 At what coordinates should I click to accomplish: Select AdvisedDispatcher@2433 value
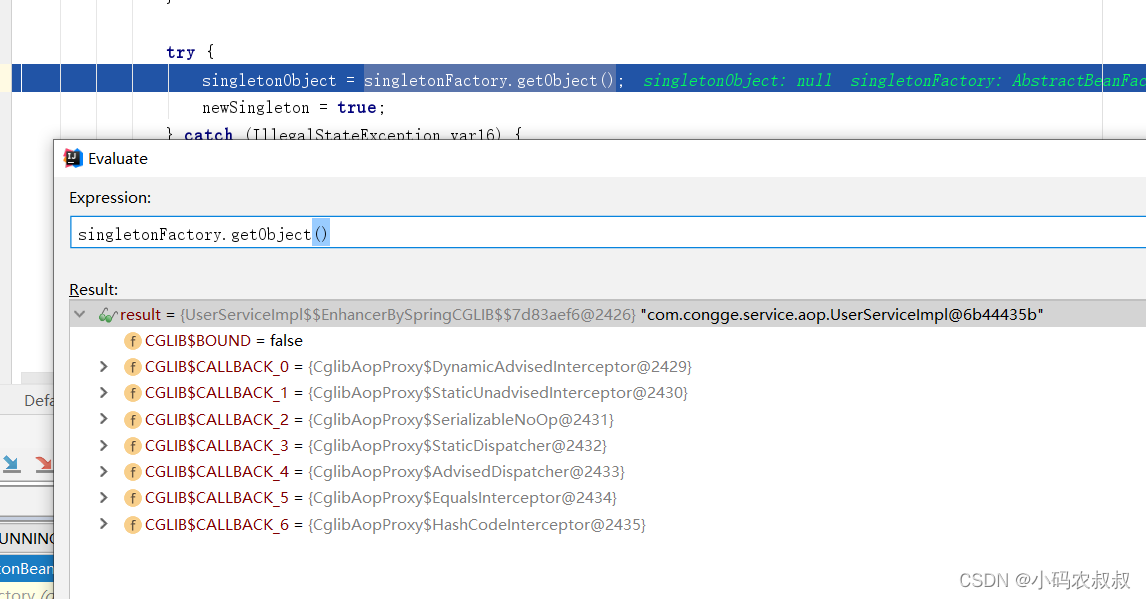[466, 472]
